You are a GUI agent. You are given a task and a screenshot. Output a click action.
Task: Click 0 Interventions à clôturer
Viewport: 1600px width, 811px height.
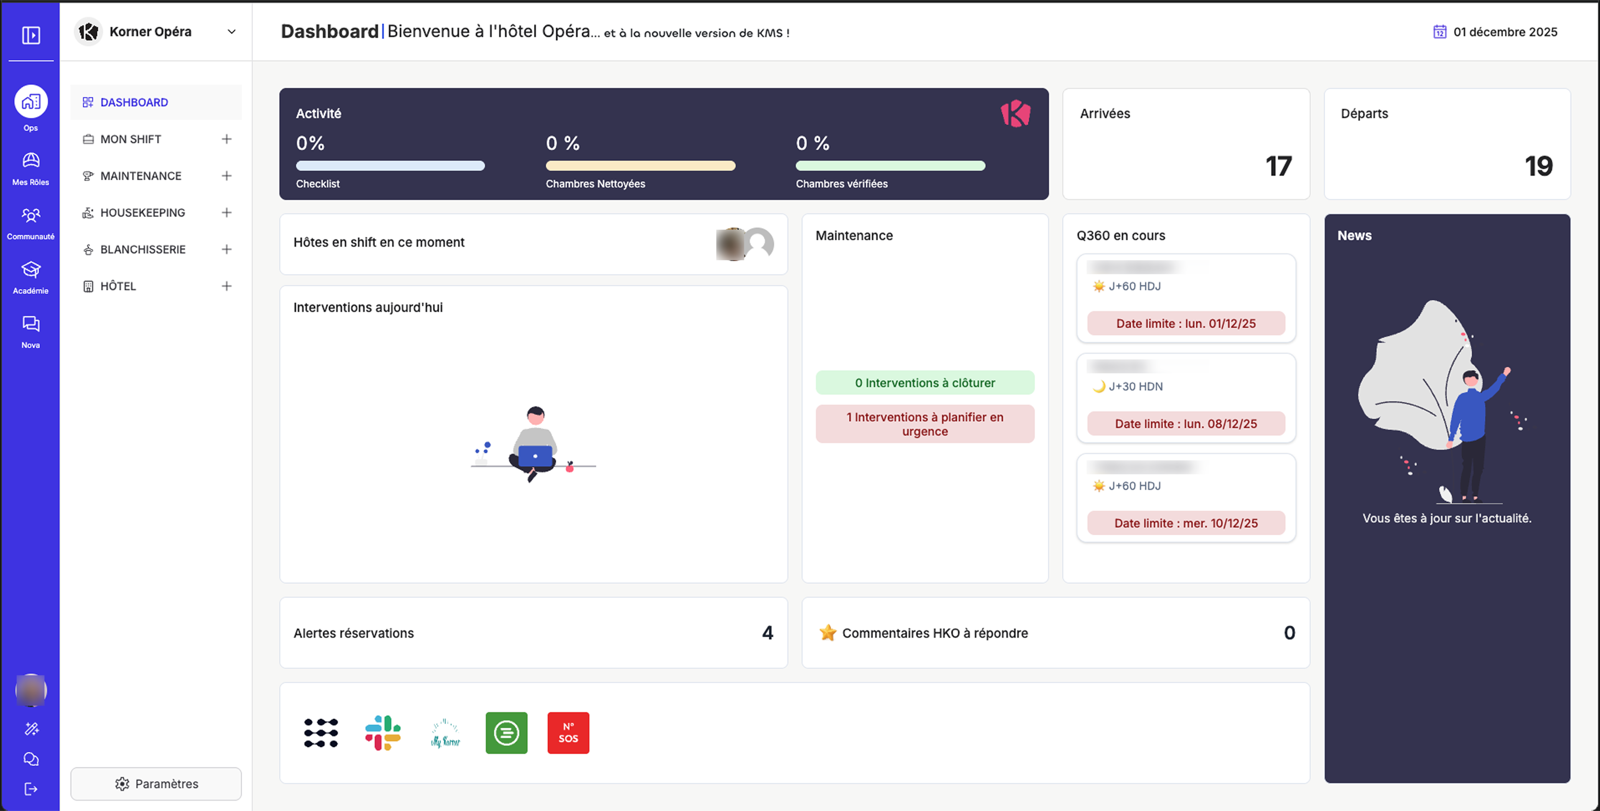click(925, 383)
